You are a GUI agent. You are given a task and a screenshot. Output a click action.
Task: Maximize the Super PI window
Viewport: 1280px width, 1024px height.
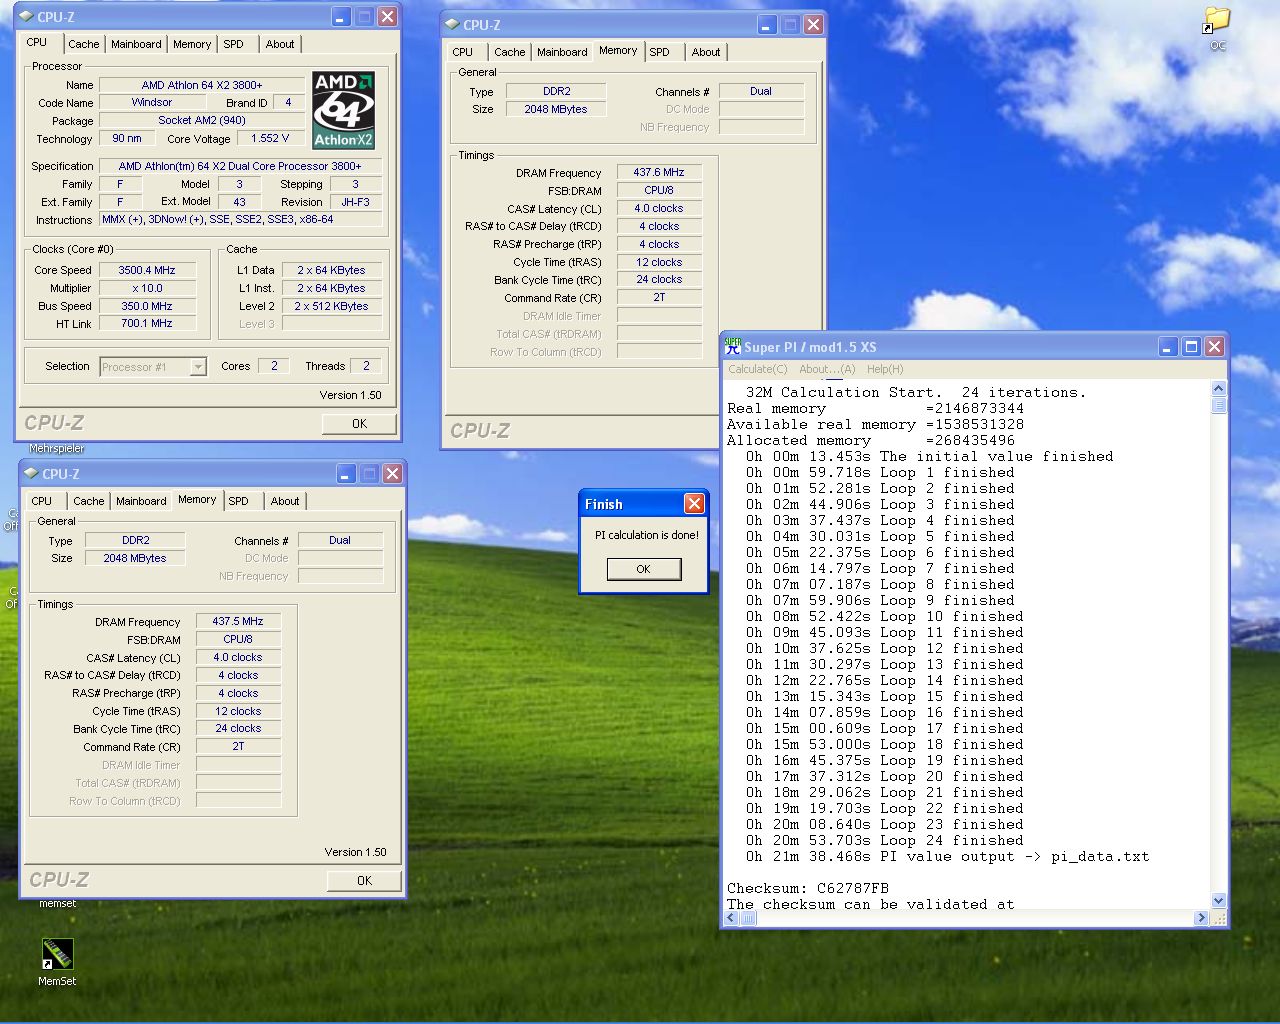1191,346
